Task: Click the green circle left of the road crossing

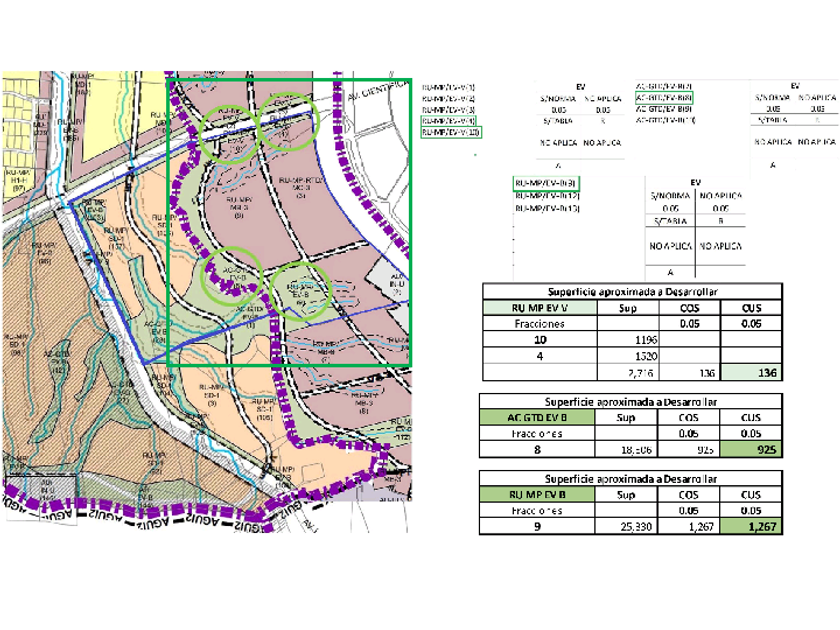Action: coord(229,133)
